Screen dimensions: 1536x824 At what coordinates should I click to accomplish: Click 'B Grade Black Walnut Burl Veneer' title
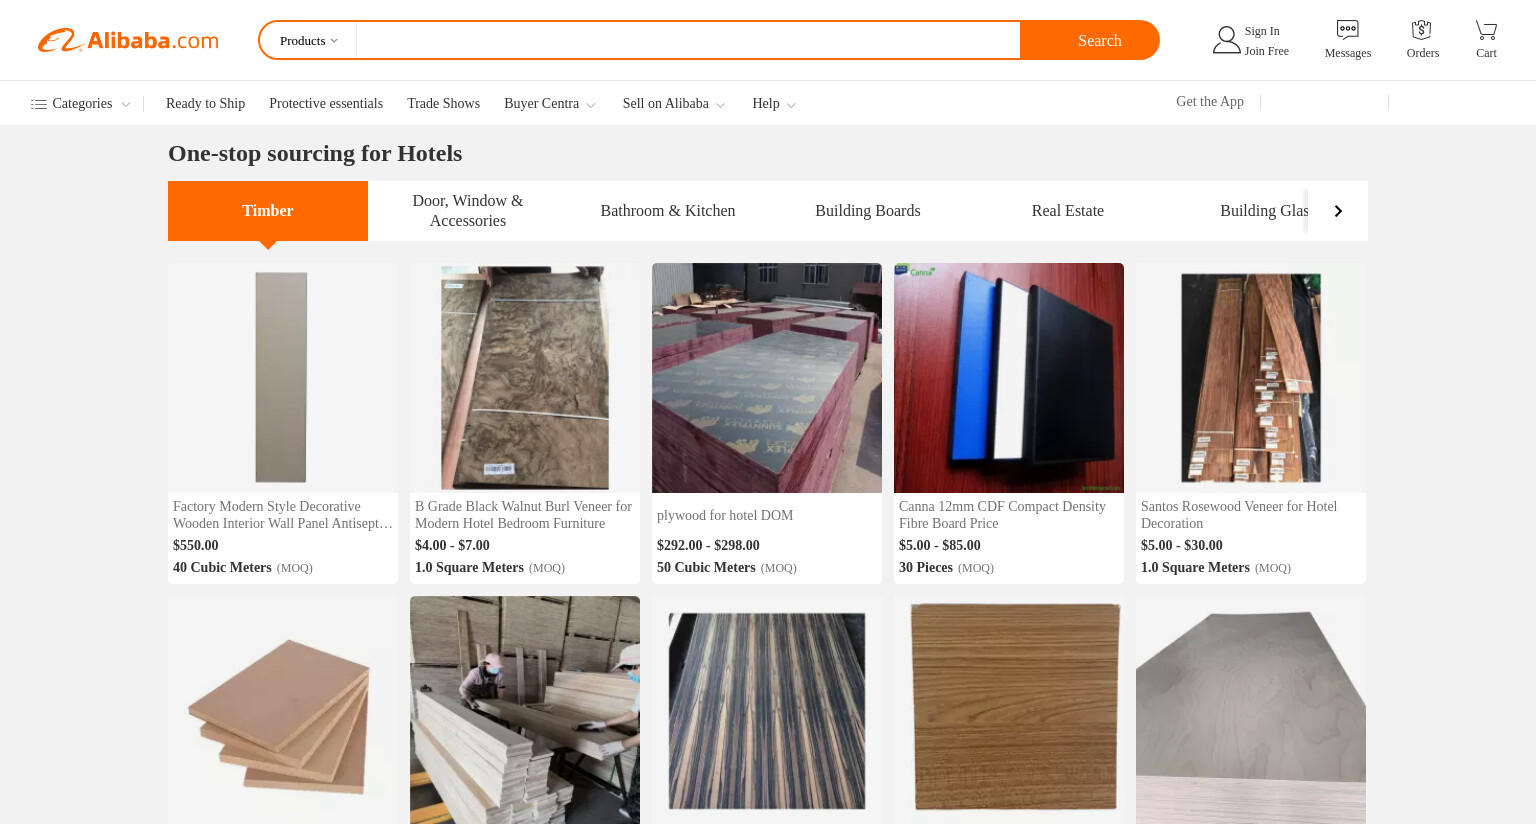(x=525, y=515)
